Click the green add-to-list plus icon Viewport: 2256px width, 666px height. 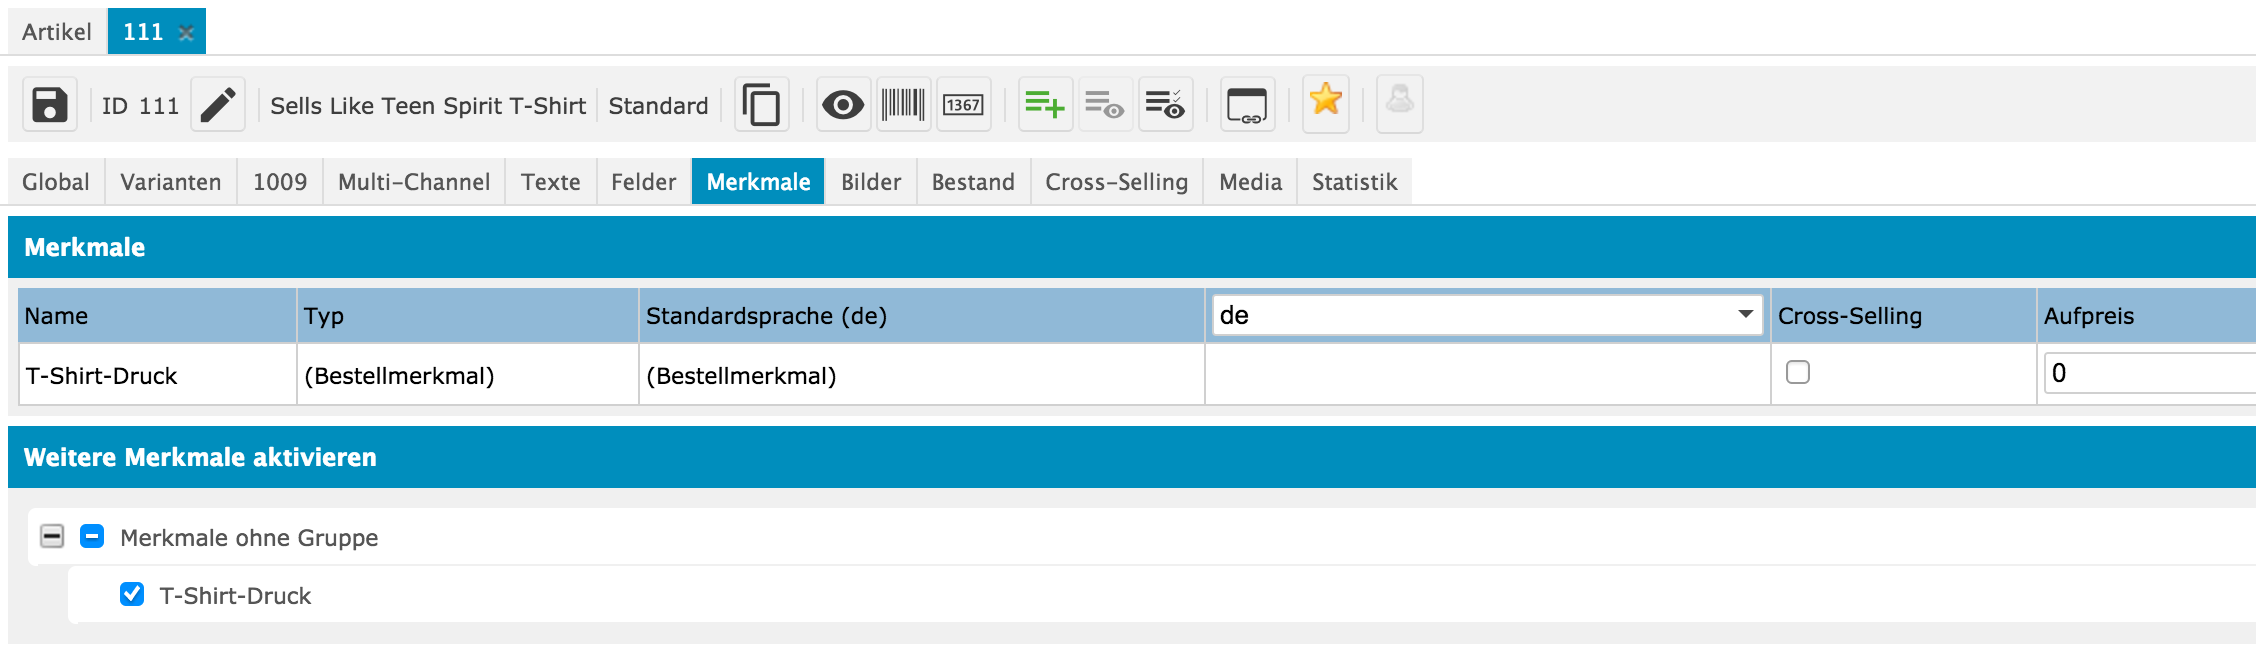tap(1044, 105)
